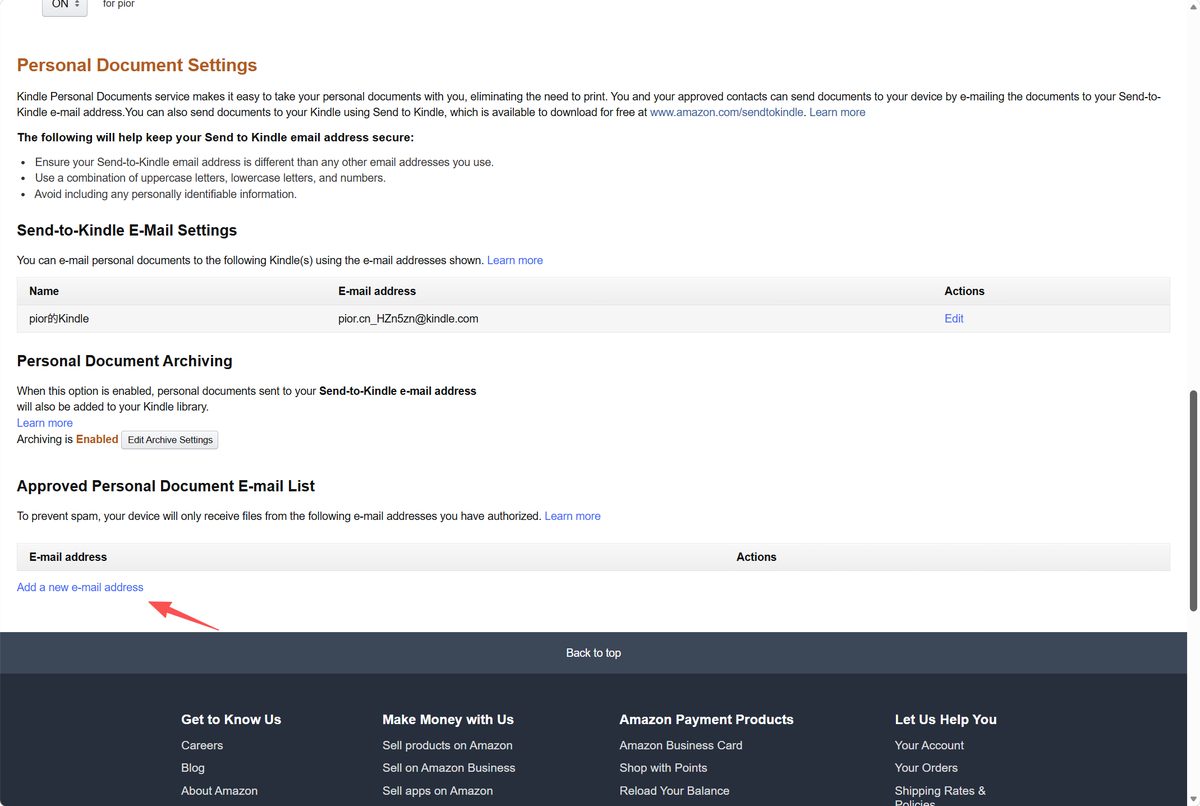Click the Actions header in Send-to-Kindle table
The width and height of the screenshot is (1200, 806).
(964, 291)
